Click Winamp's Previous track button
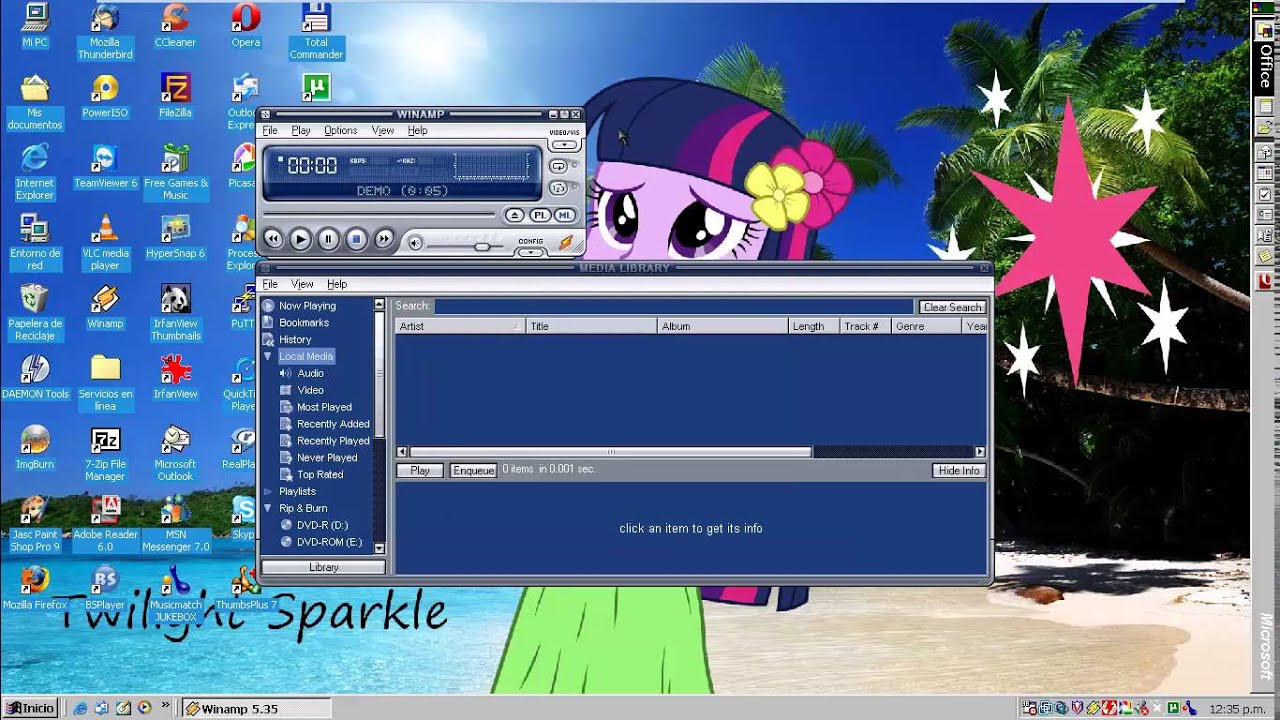This screenshot has width=1280, height=720. (272, 239)
